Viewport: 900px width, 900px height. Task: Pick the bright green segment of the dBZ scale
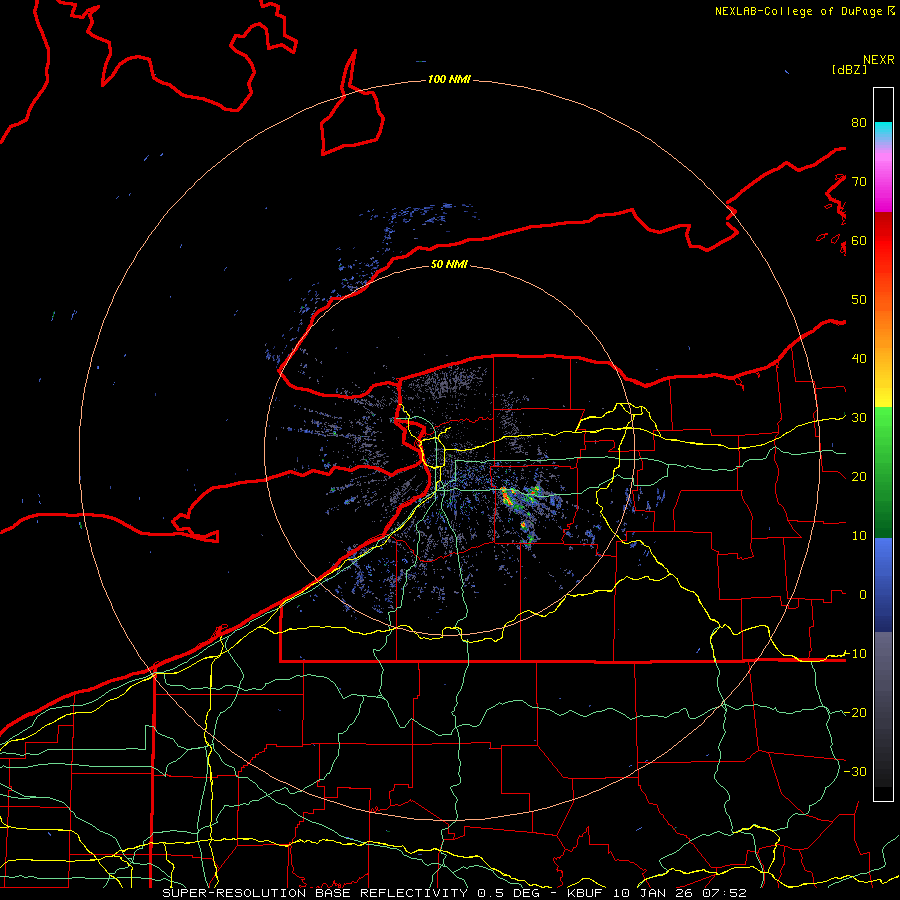coord(883,430)
